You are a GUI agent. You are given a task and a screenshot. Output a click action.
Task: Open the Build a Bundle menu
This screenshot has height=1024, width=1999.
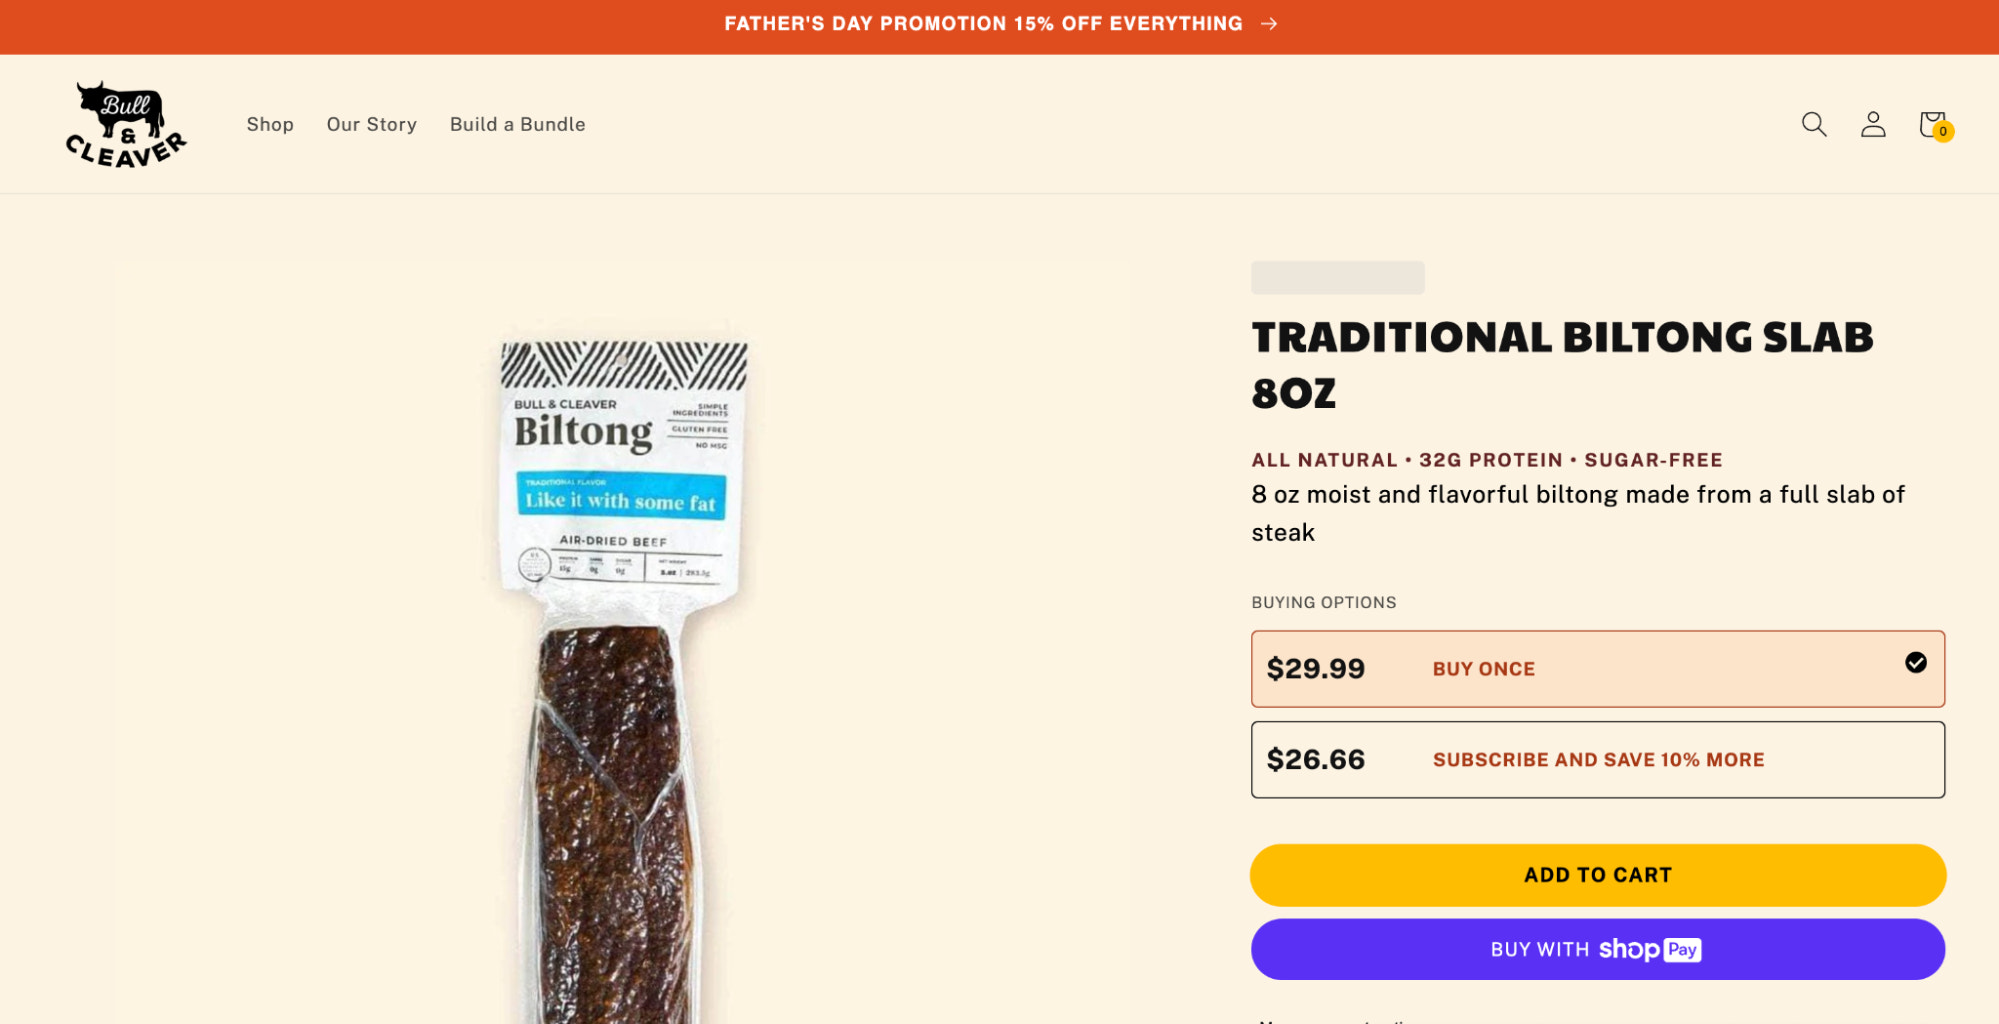(x=517, y=124)
